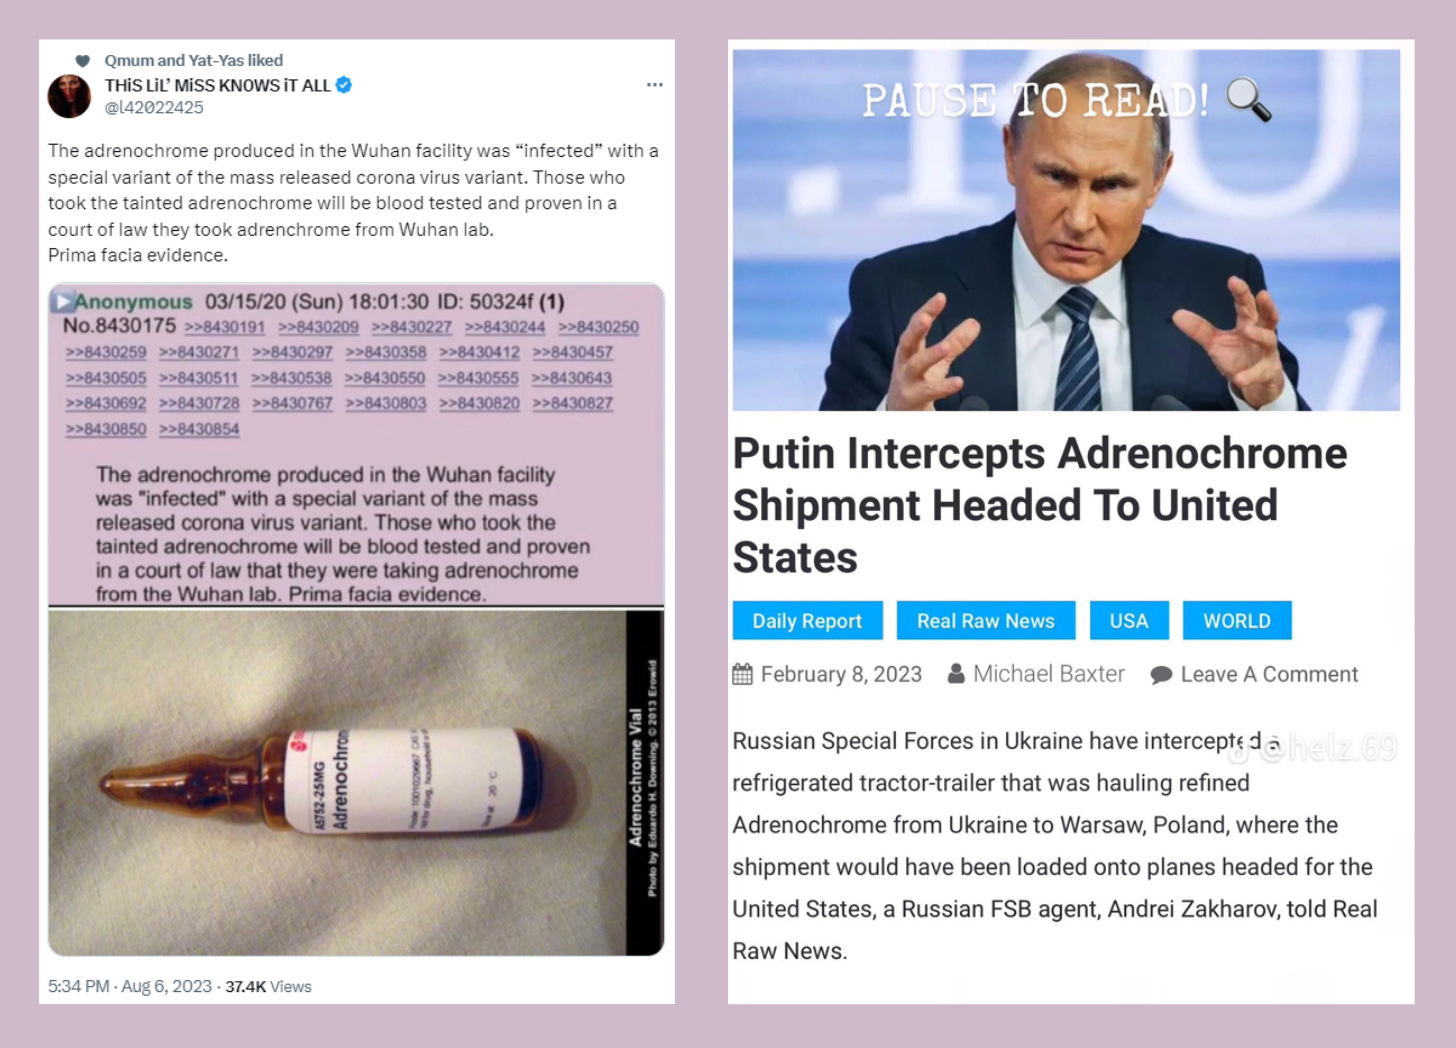Click the magnifying glass on Putin image
The height and width of the screenshot is (1048, 1456).
pyautogui.click(x=1248, y=99)
